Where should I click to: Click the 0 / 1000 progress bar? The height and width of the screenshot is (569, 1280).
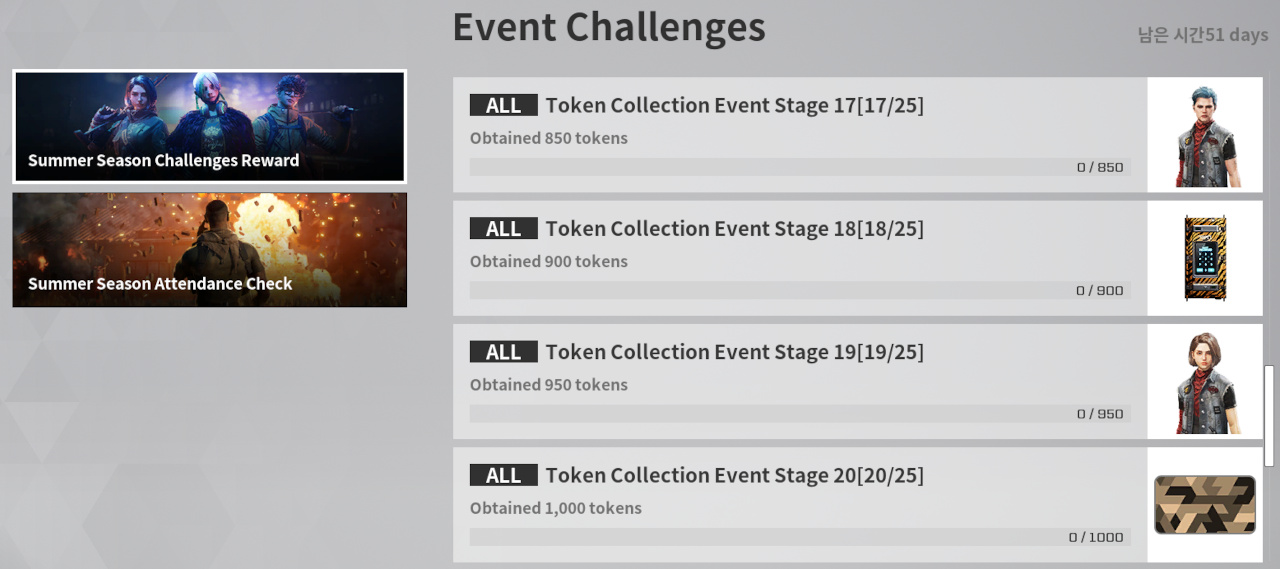800,537
